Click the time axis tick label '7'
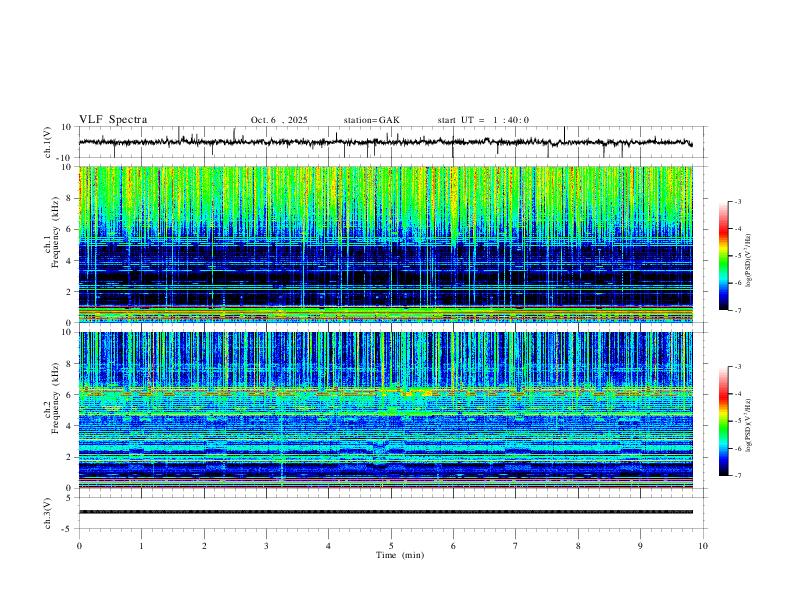Viewport: 792px width, 612px height. (516, 546)
